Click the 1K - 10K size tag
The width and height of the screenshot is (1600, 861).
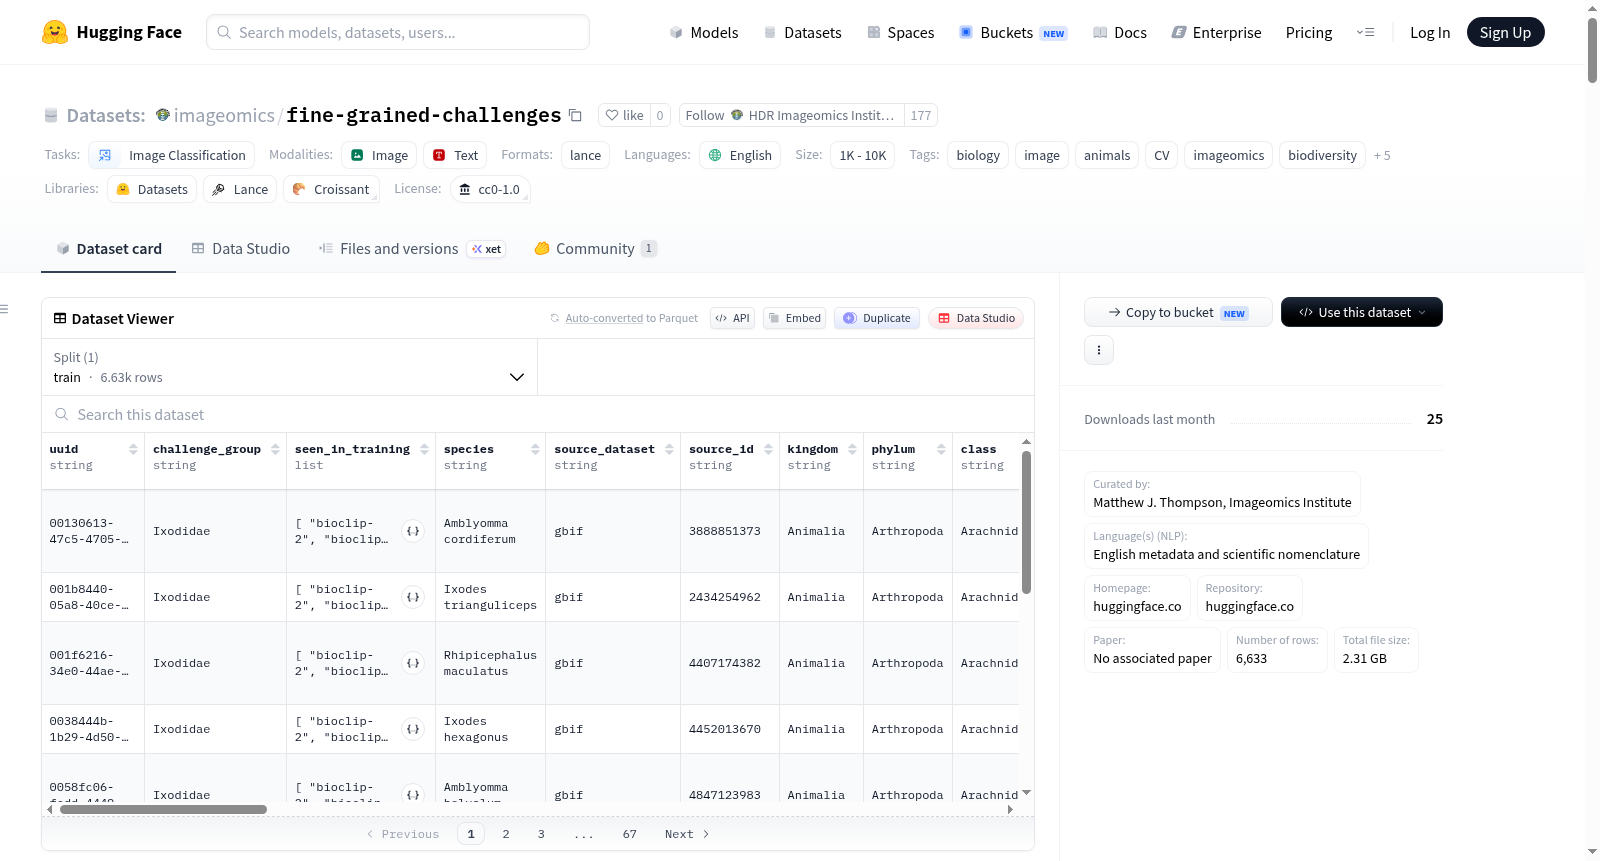(x=863, y=155)
